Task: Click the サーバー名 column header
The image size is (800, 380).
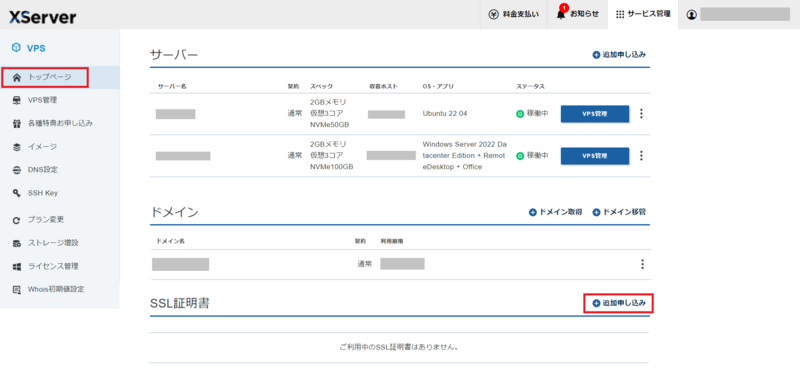Action: click(172, 86)
